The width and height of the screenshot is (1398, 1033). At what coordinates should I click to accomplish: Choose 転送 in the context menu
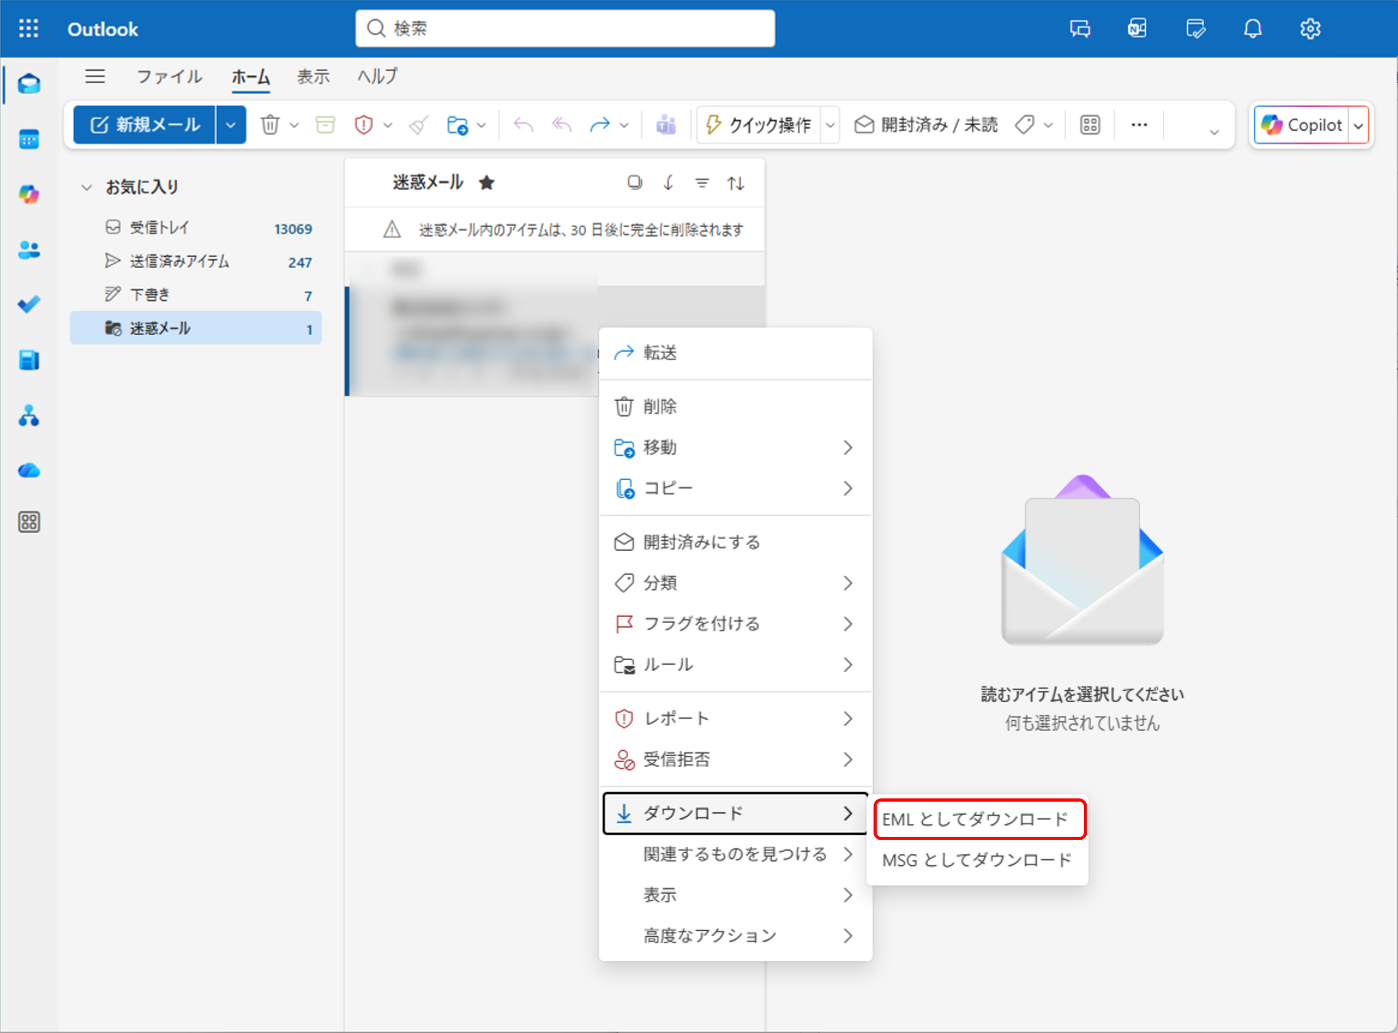pos(660,353)
